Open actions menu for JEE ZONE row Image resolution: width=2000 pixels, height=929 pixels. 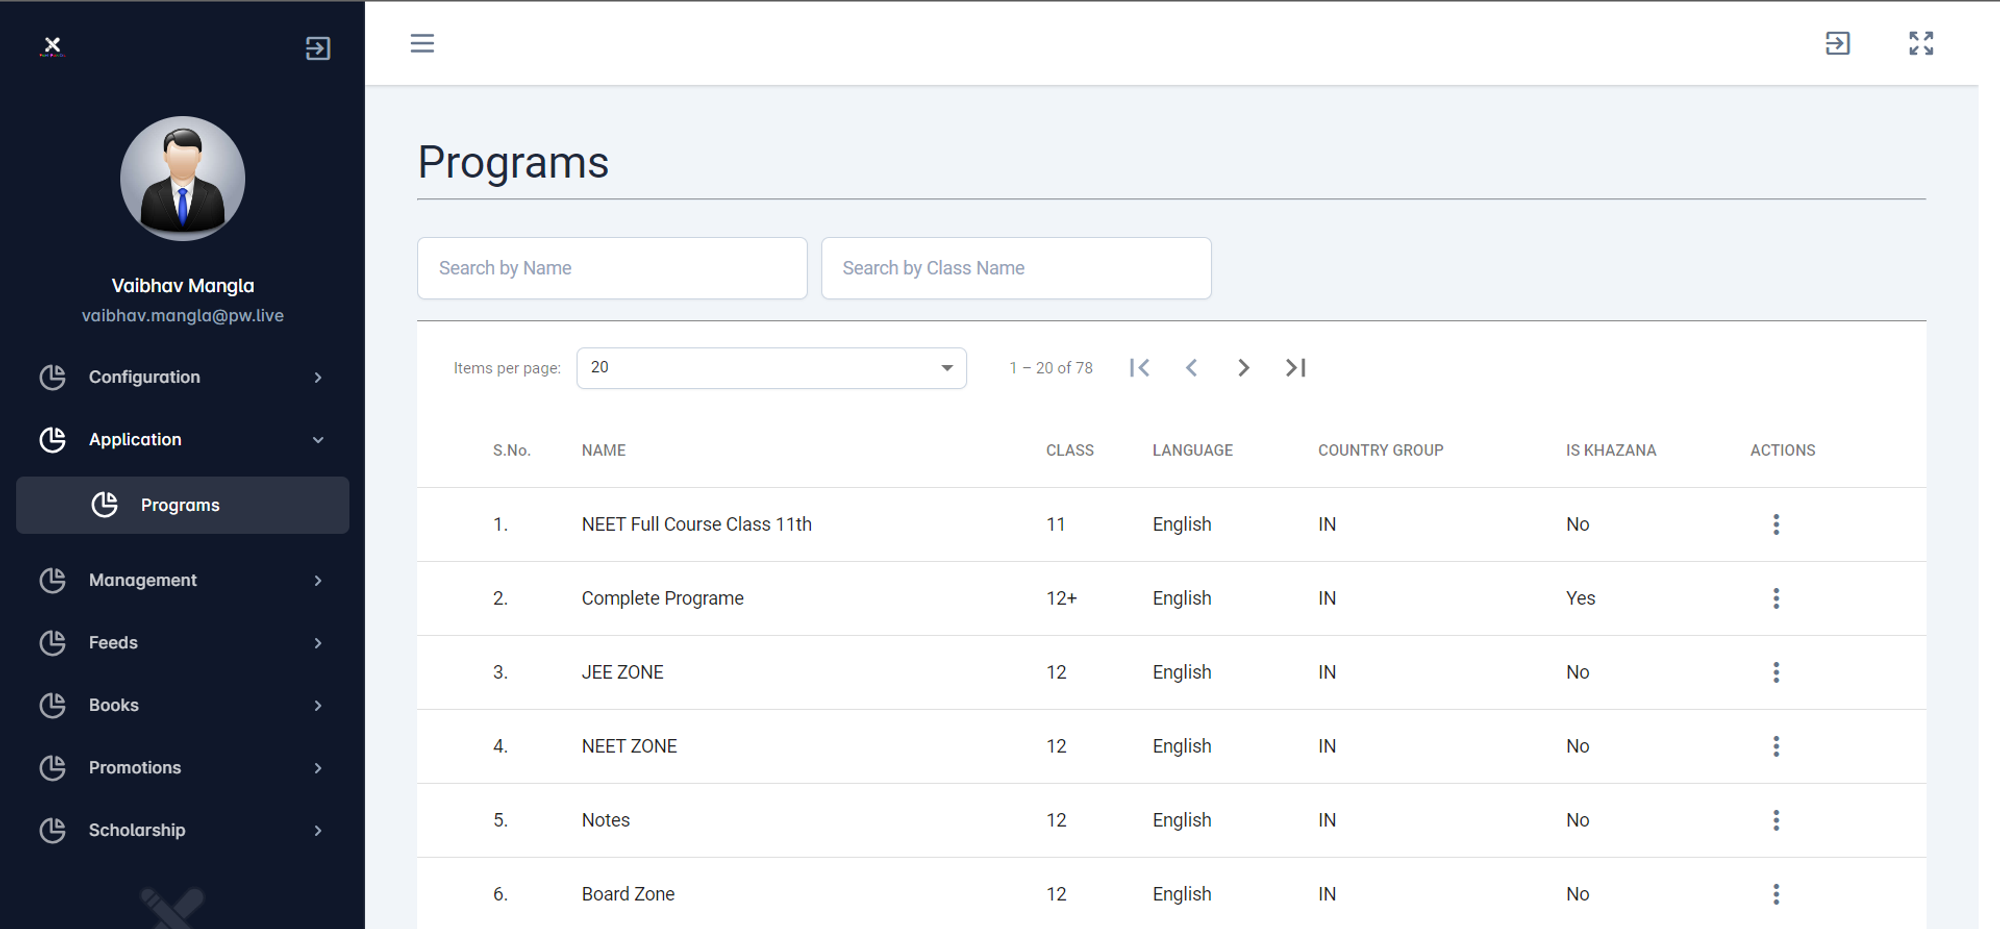[1775, 672]
